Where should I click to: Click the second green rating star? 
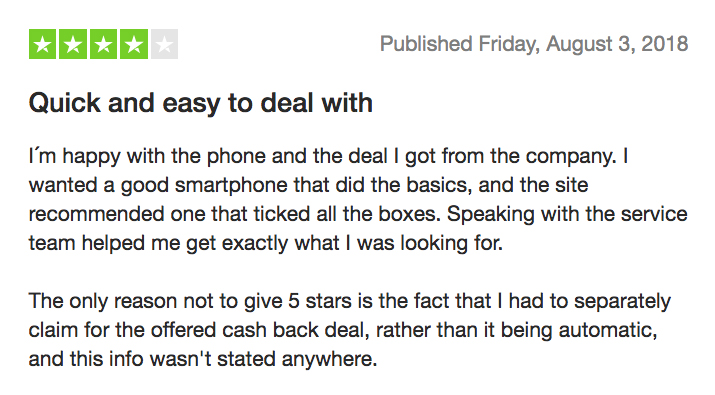coord(73,44)
